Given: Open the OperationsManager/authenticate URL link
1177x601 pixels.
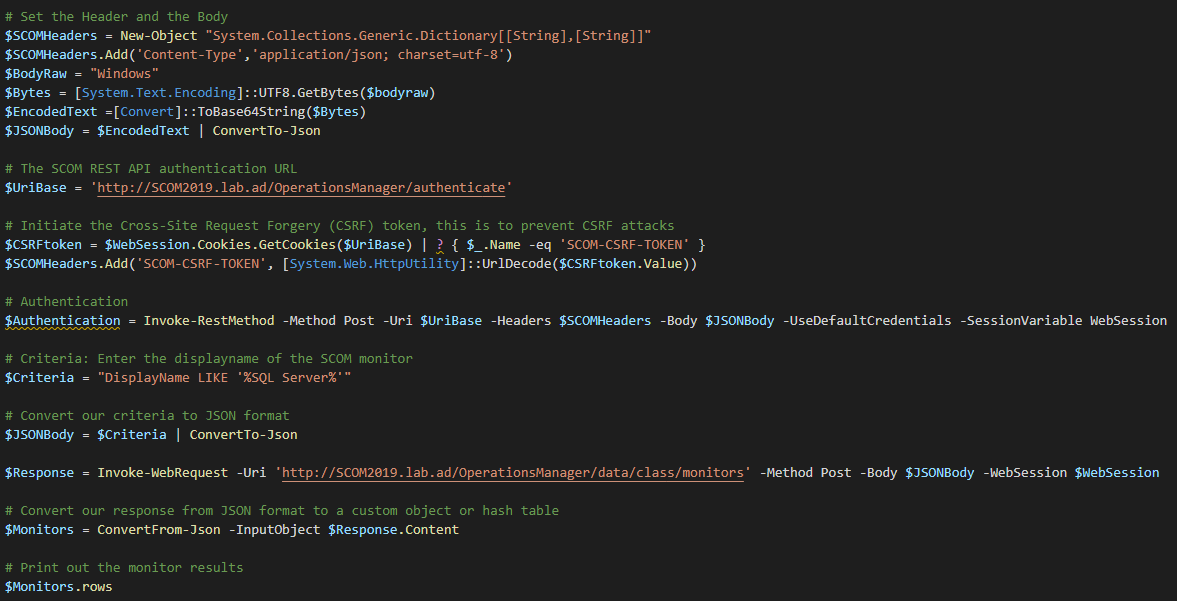Looking at the screenshot, I should [x=301, y=188].
